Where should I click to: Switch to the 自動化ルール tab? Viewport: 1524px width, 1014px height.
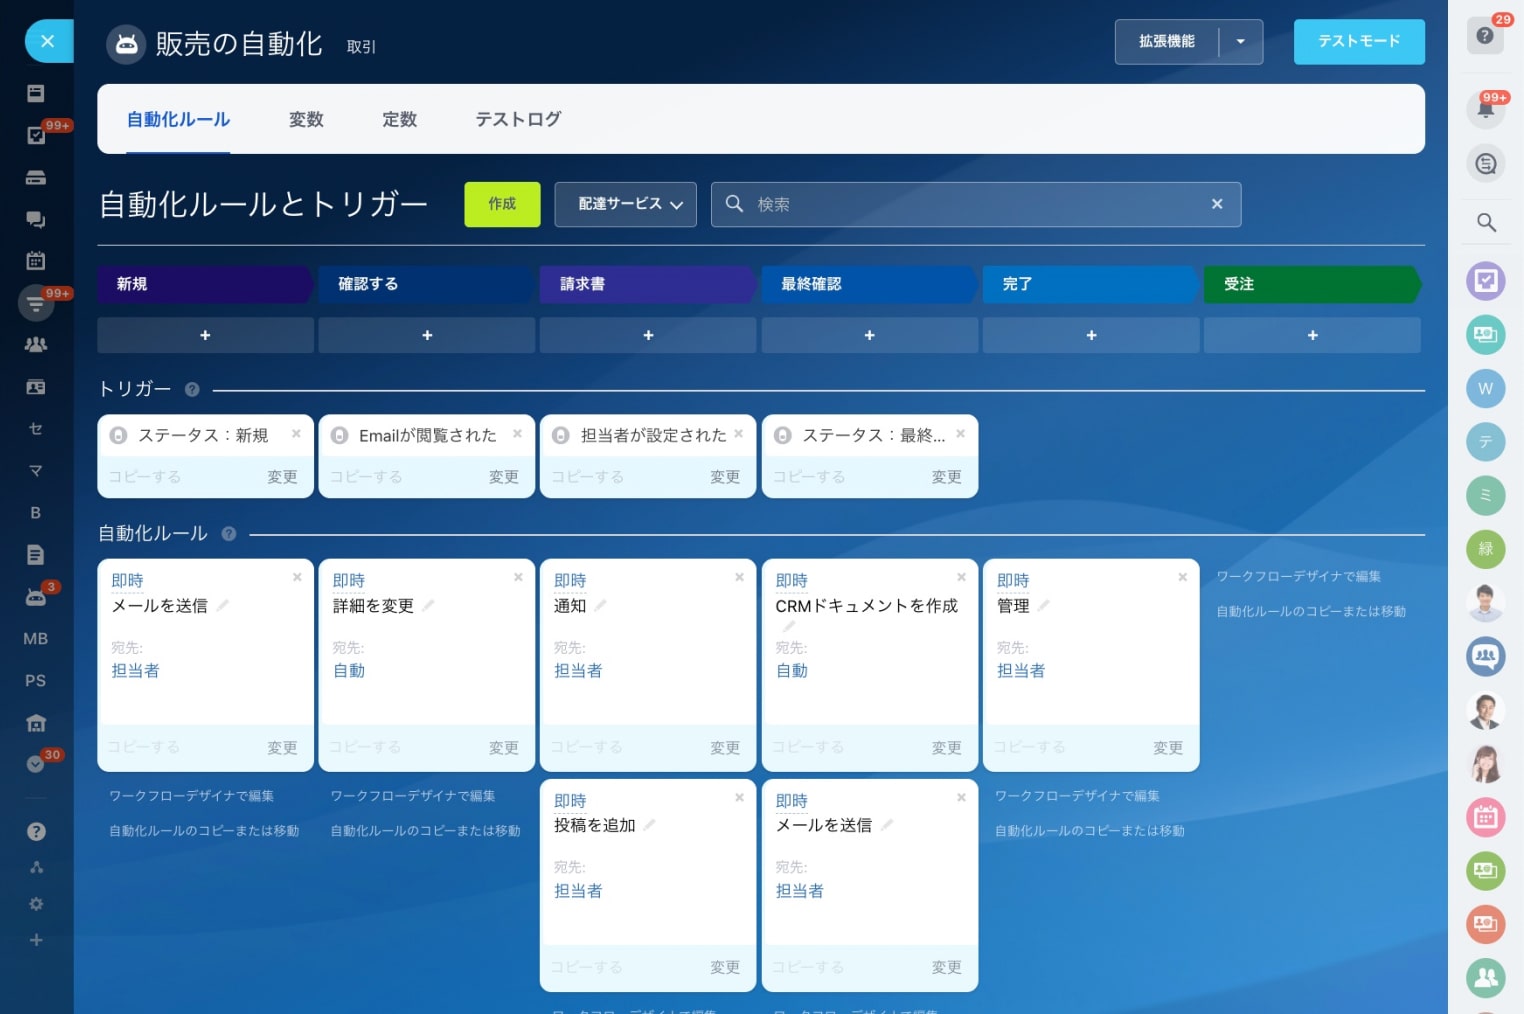pos(178,120)
